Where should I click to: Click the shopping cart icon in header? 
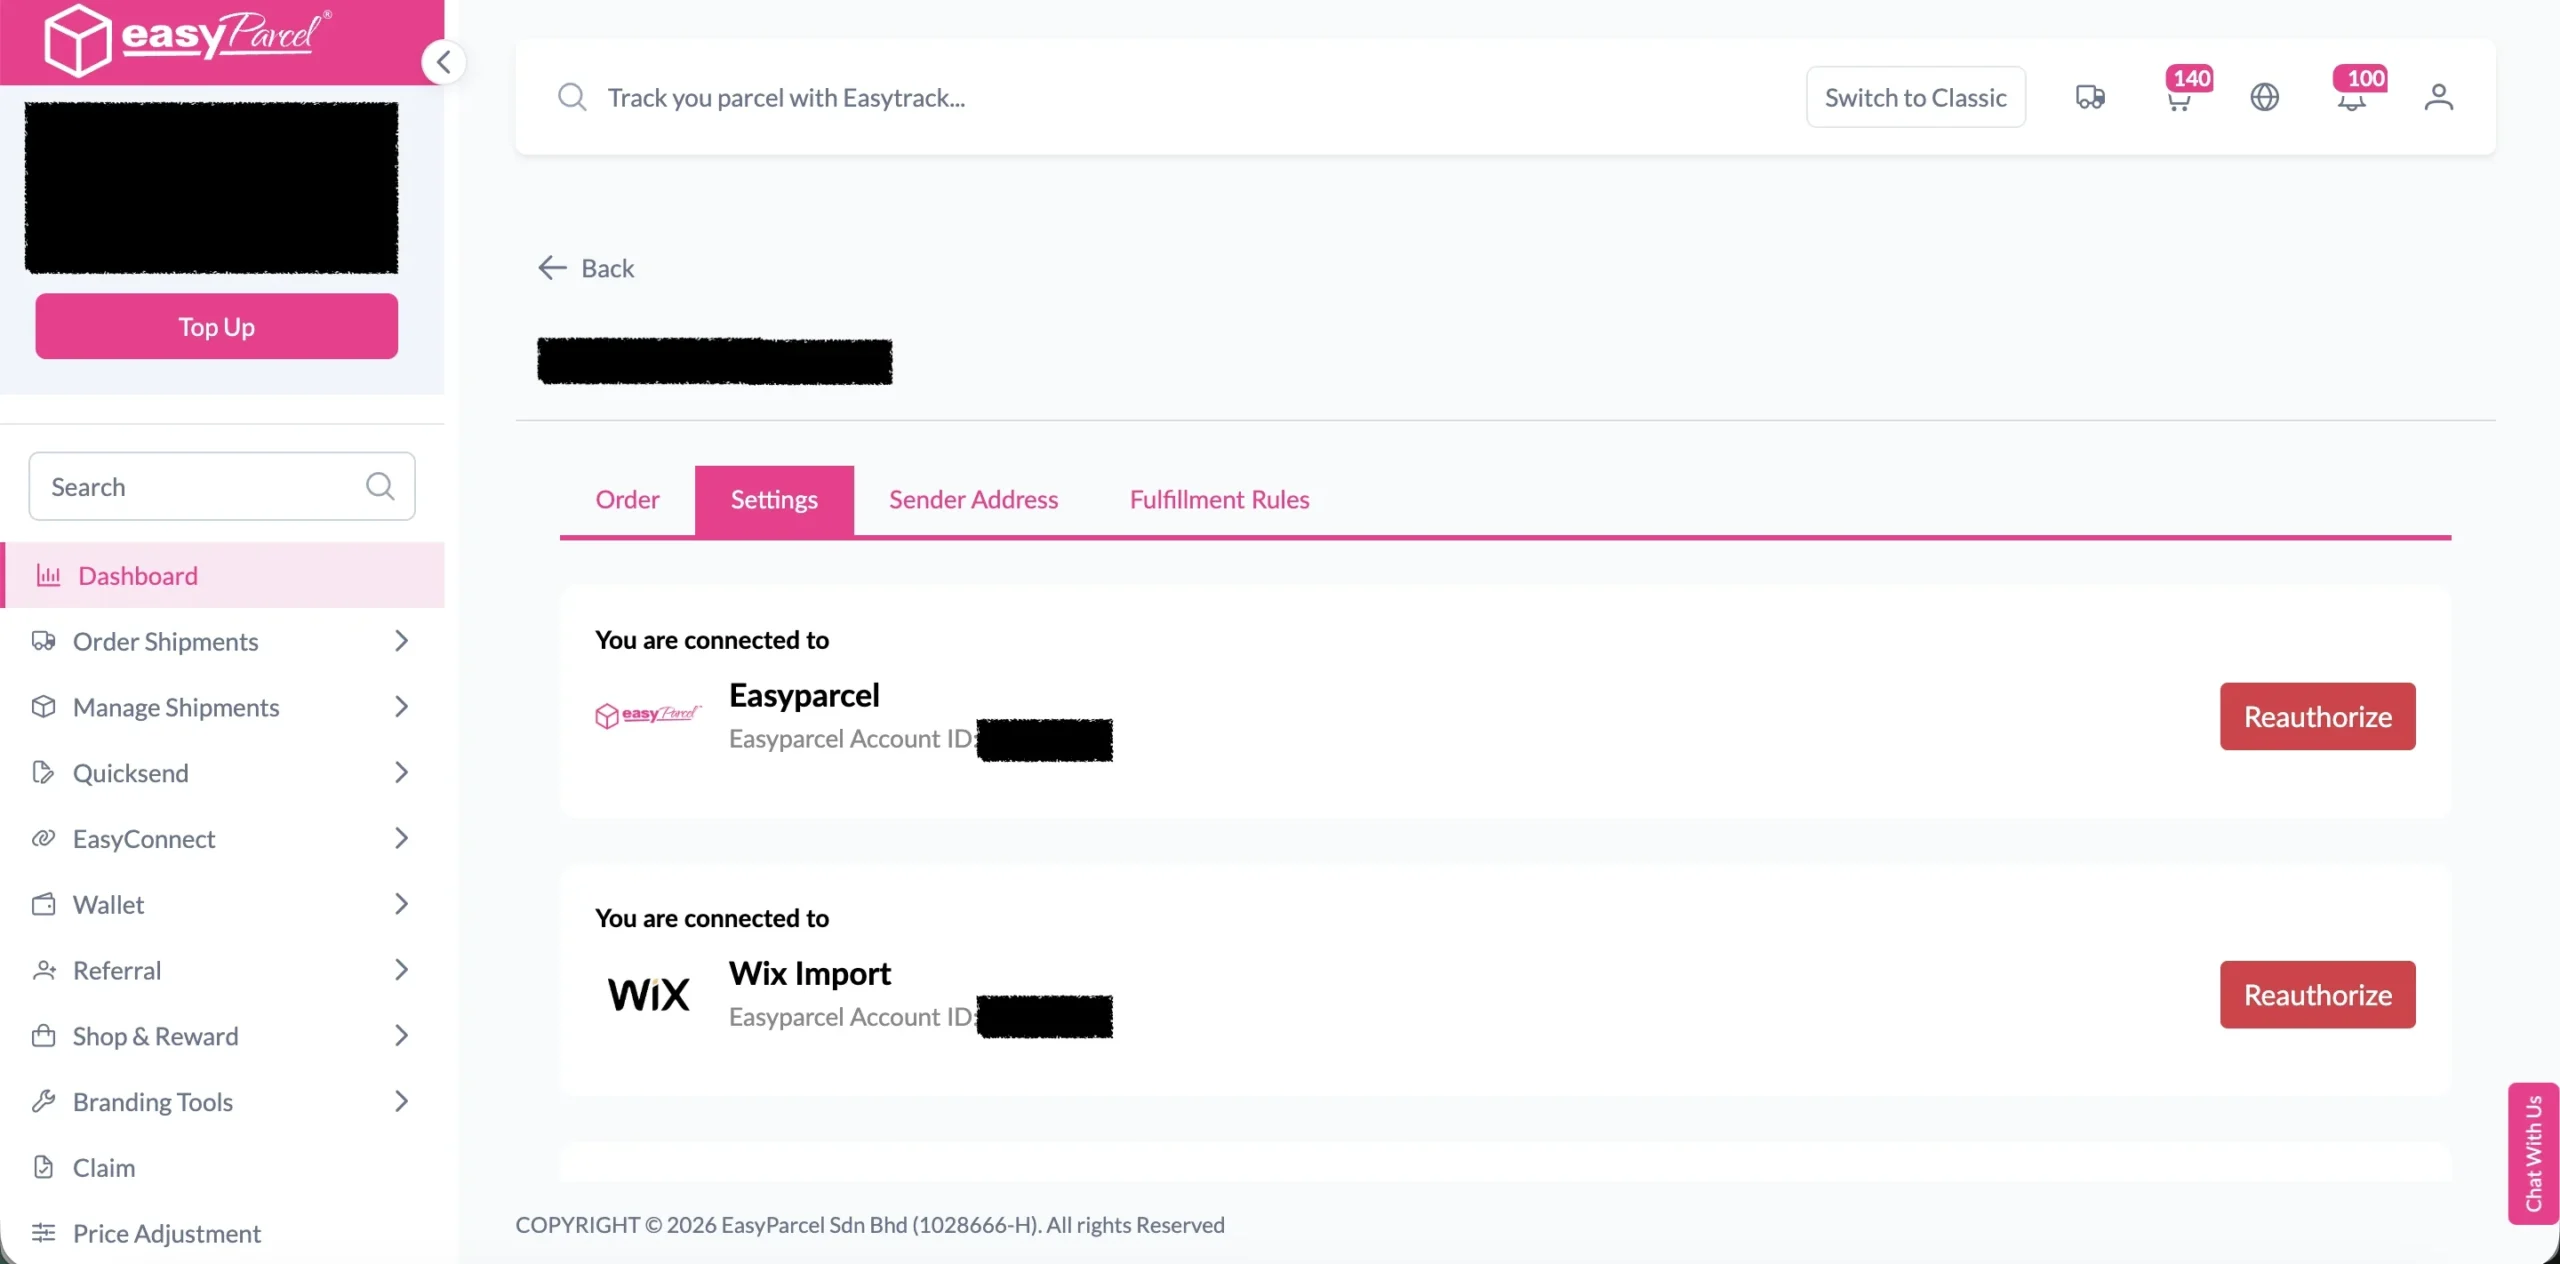tap(2179, 99)
